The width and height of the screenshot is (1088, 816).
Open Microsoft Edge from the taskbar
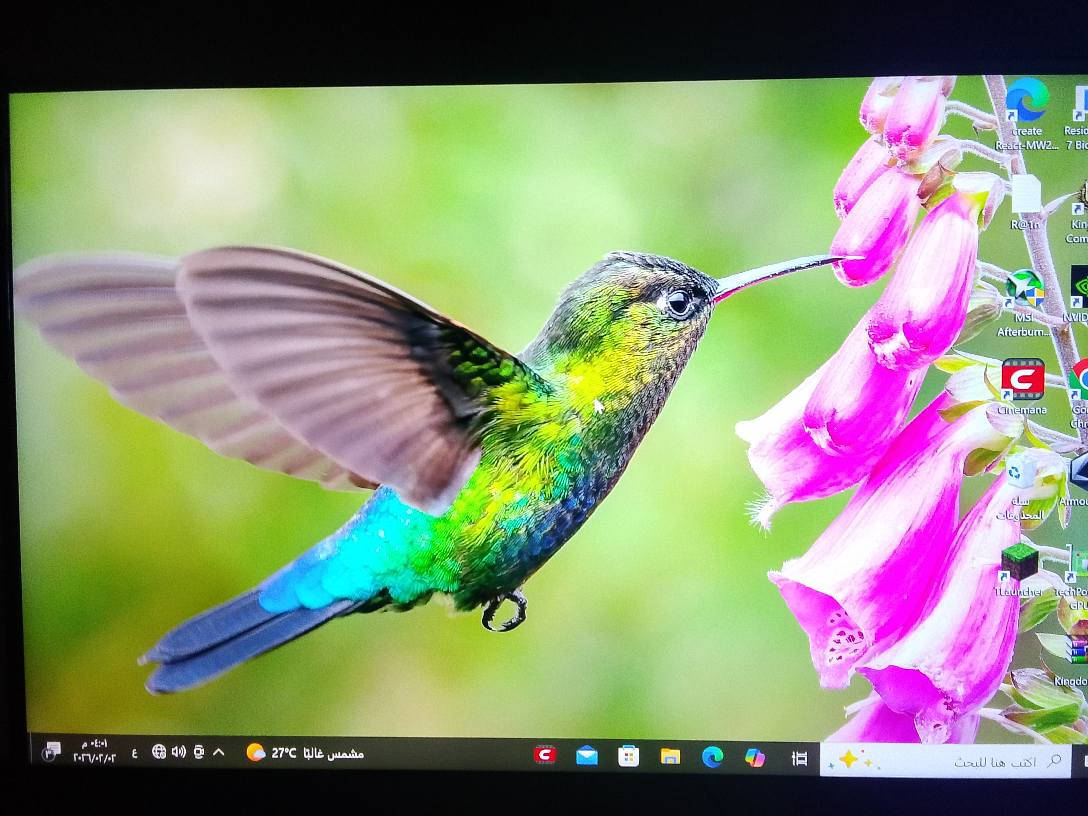[712, 756]
